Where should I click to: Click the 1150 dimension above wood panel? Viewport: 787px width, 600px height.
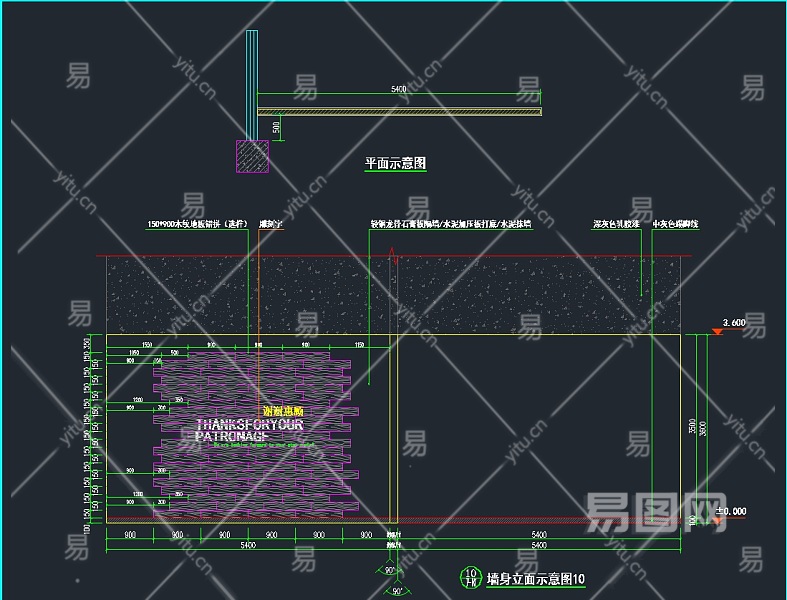(359, 345)
